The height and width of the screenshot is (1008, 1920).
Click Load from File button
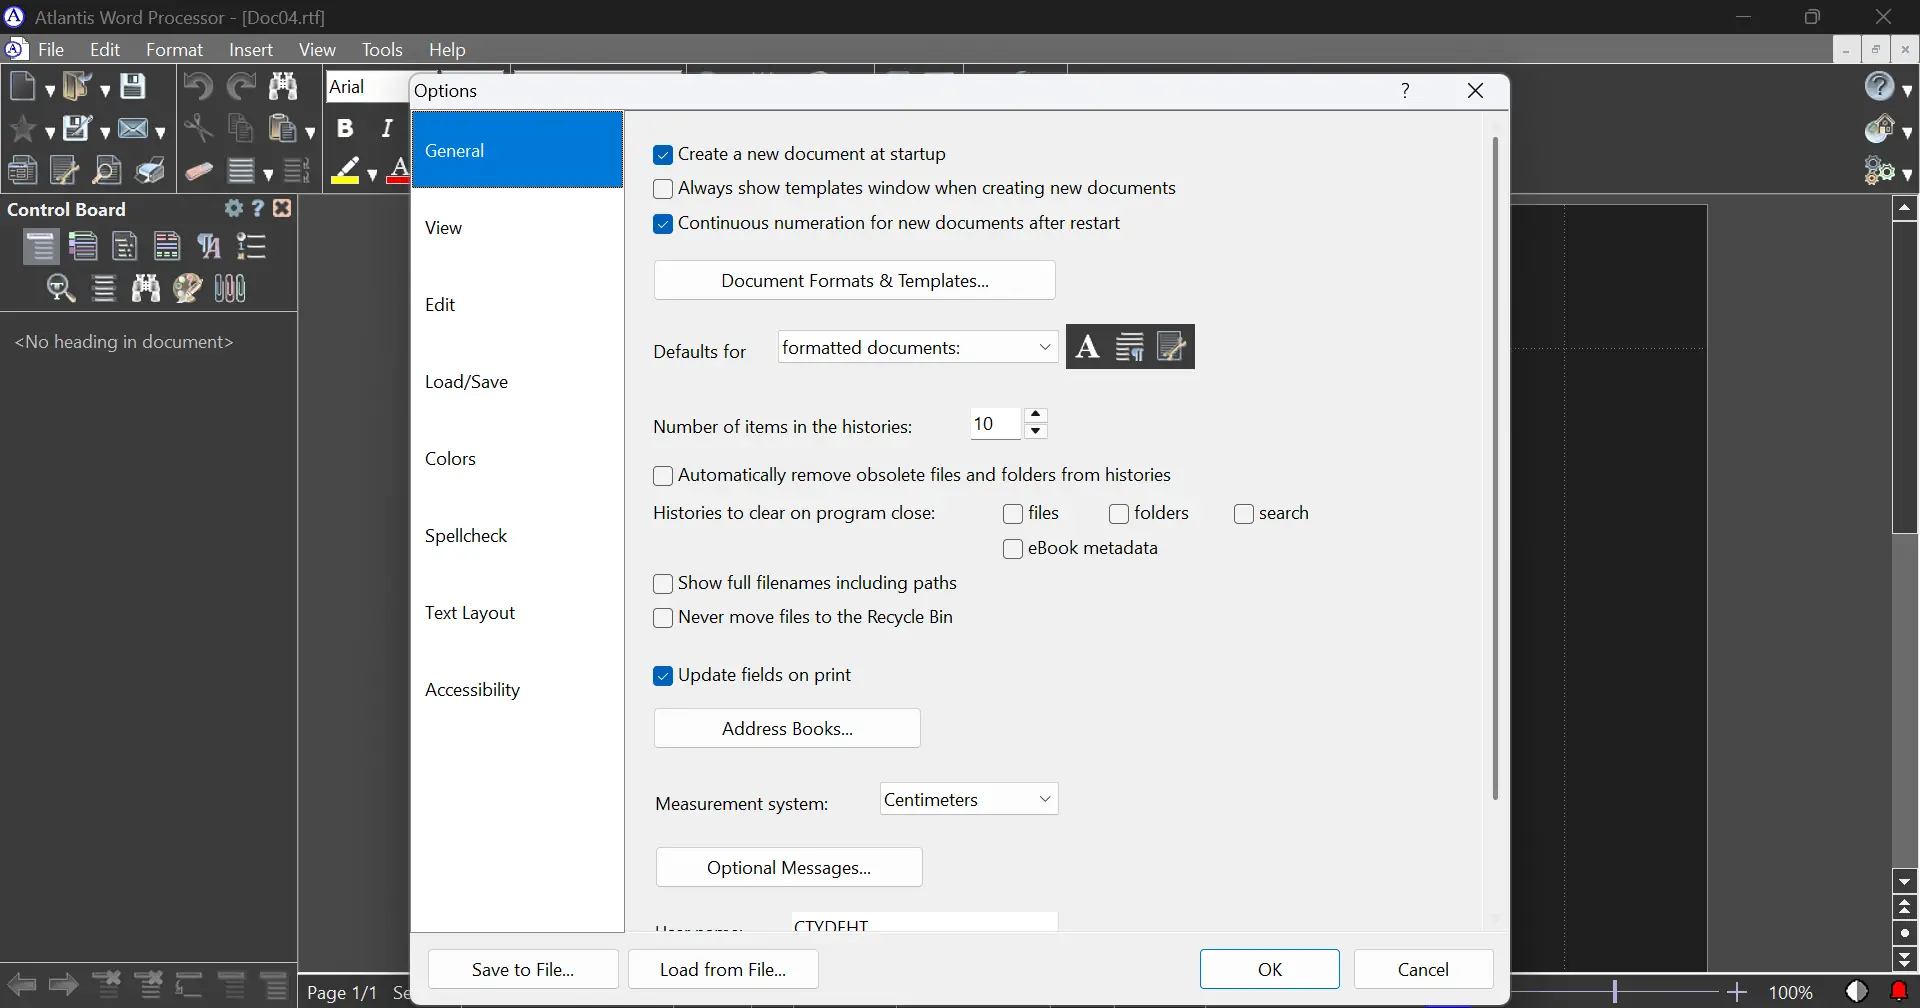point(723,970)
